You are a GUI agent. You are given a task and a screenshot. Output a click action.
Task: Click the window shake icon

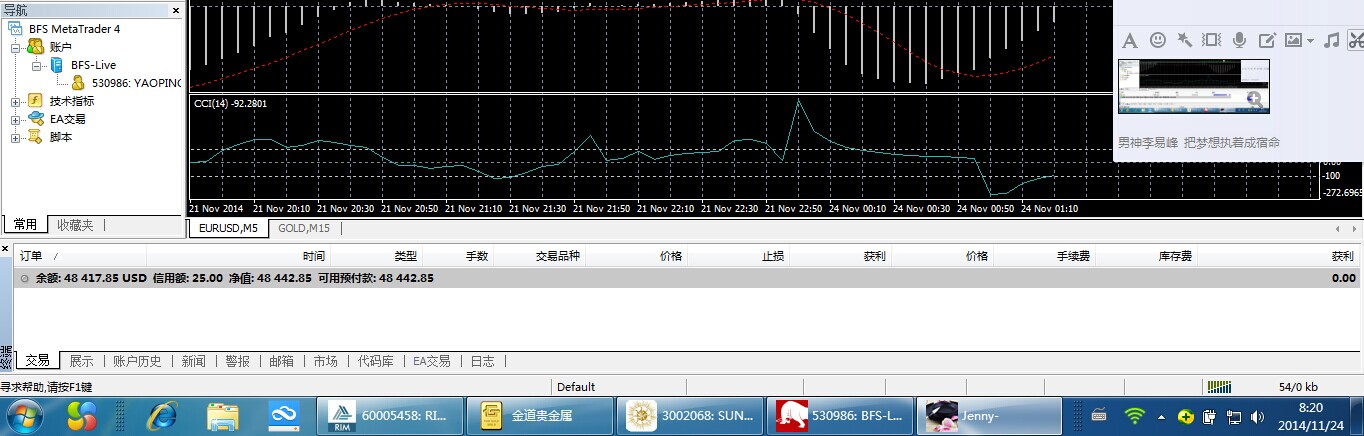pyautogui.click(x=1211, y=40)
